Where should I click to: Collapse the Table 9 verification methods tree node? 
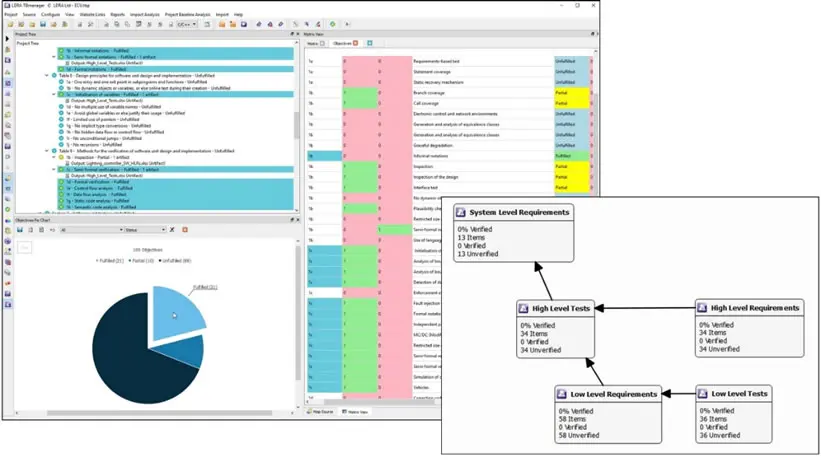46,150
